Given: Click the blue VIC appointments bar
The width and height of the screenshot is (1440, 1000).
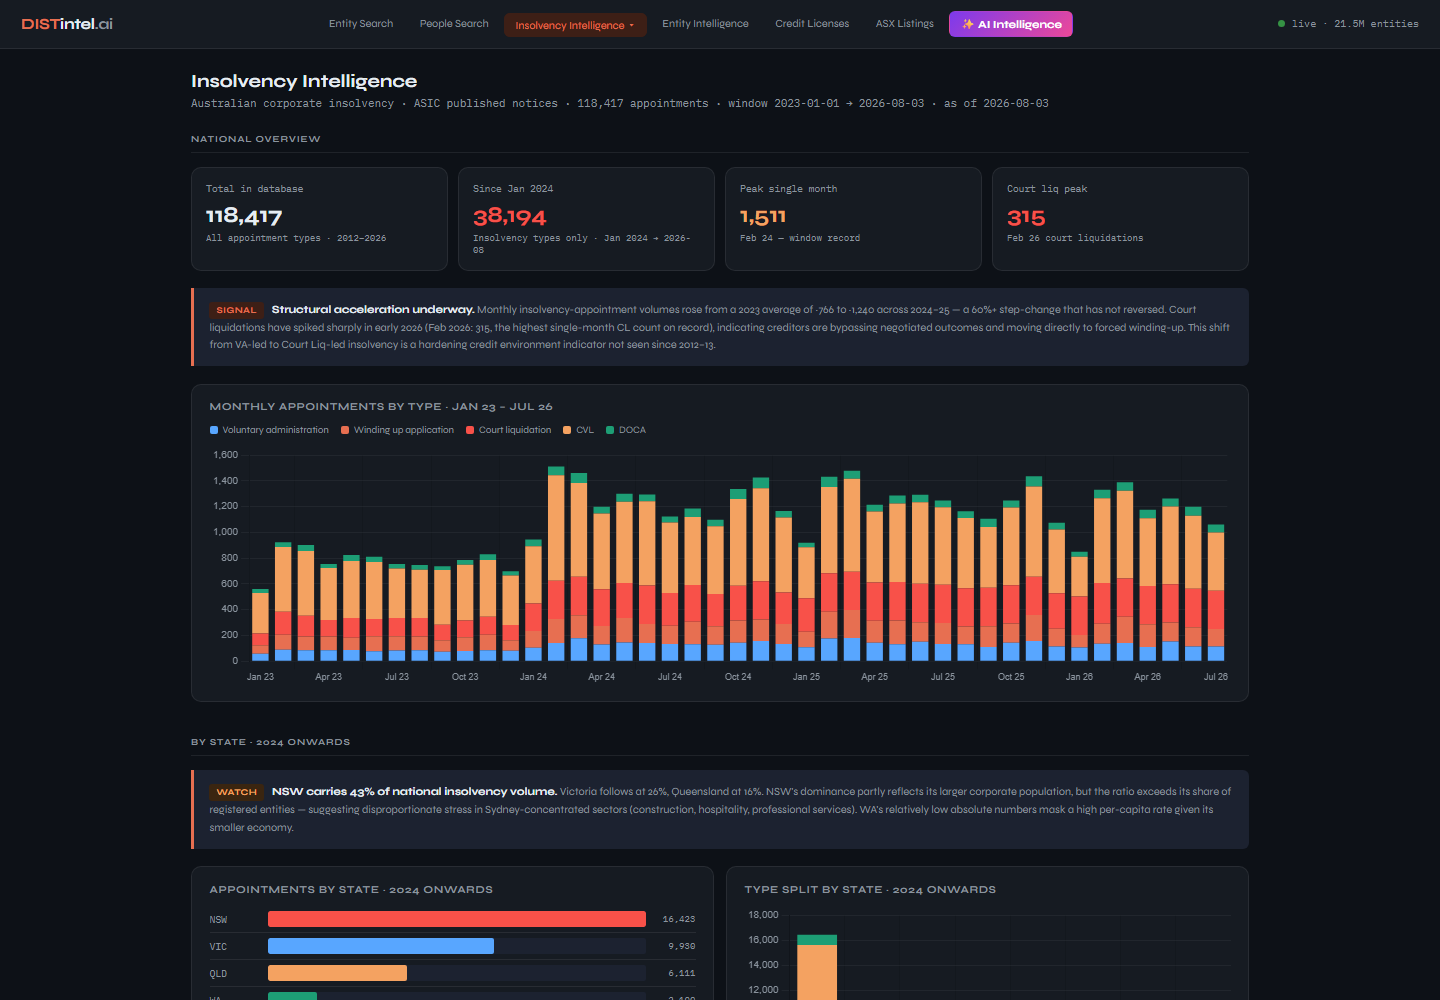Looking at the screenshot, I should point(381,946).
